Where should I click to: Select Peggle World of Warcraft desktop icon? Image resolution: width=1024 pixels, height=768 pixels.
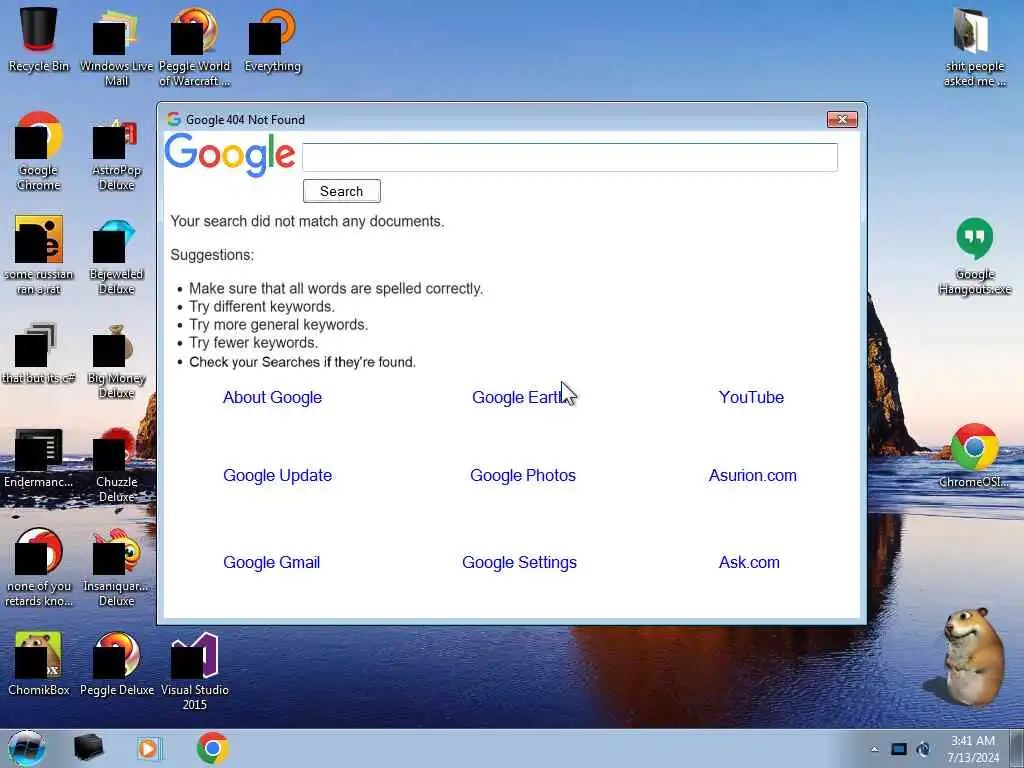click(195, 47)
